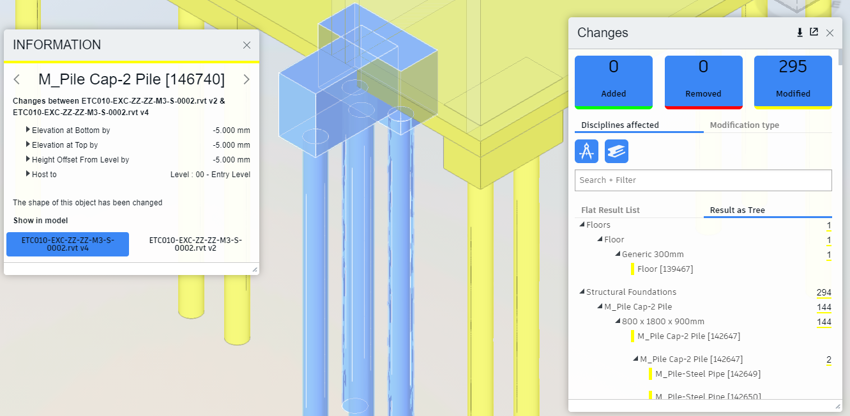Collapse the Generic 300mm node
This screenshot has width=850, height=416.
click(x=618, y=254)
